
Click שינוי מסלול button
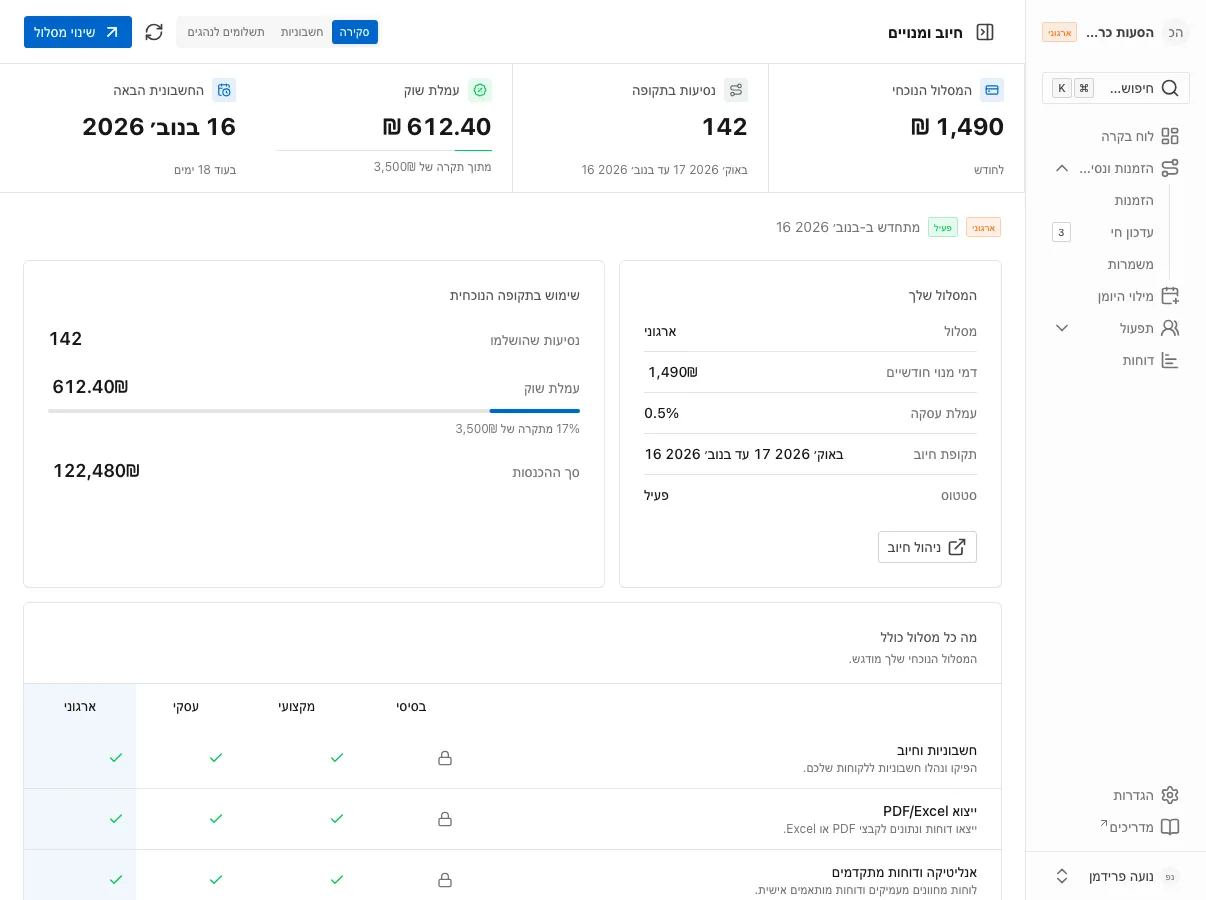pos(78,32)
